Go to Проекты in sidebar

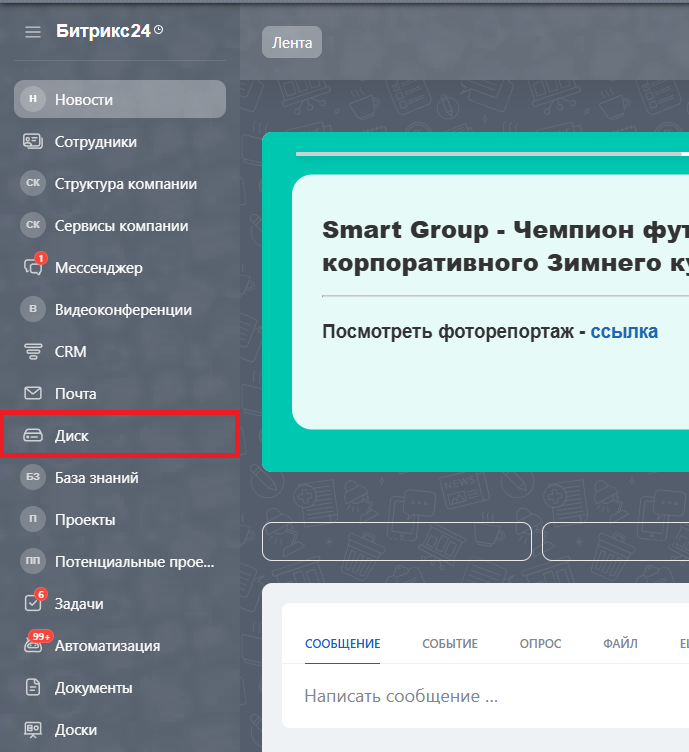click(x=120, y=519)
